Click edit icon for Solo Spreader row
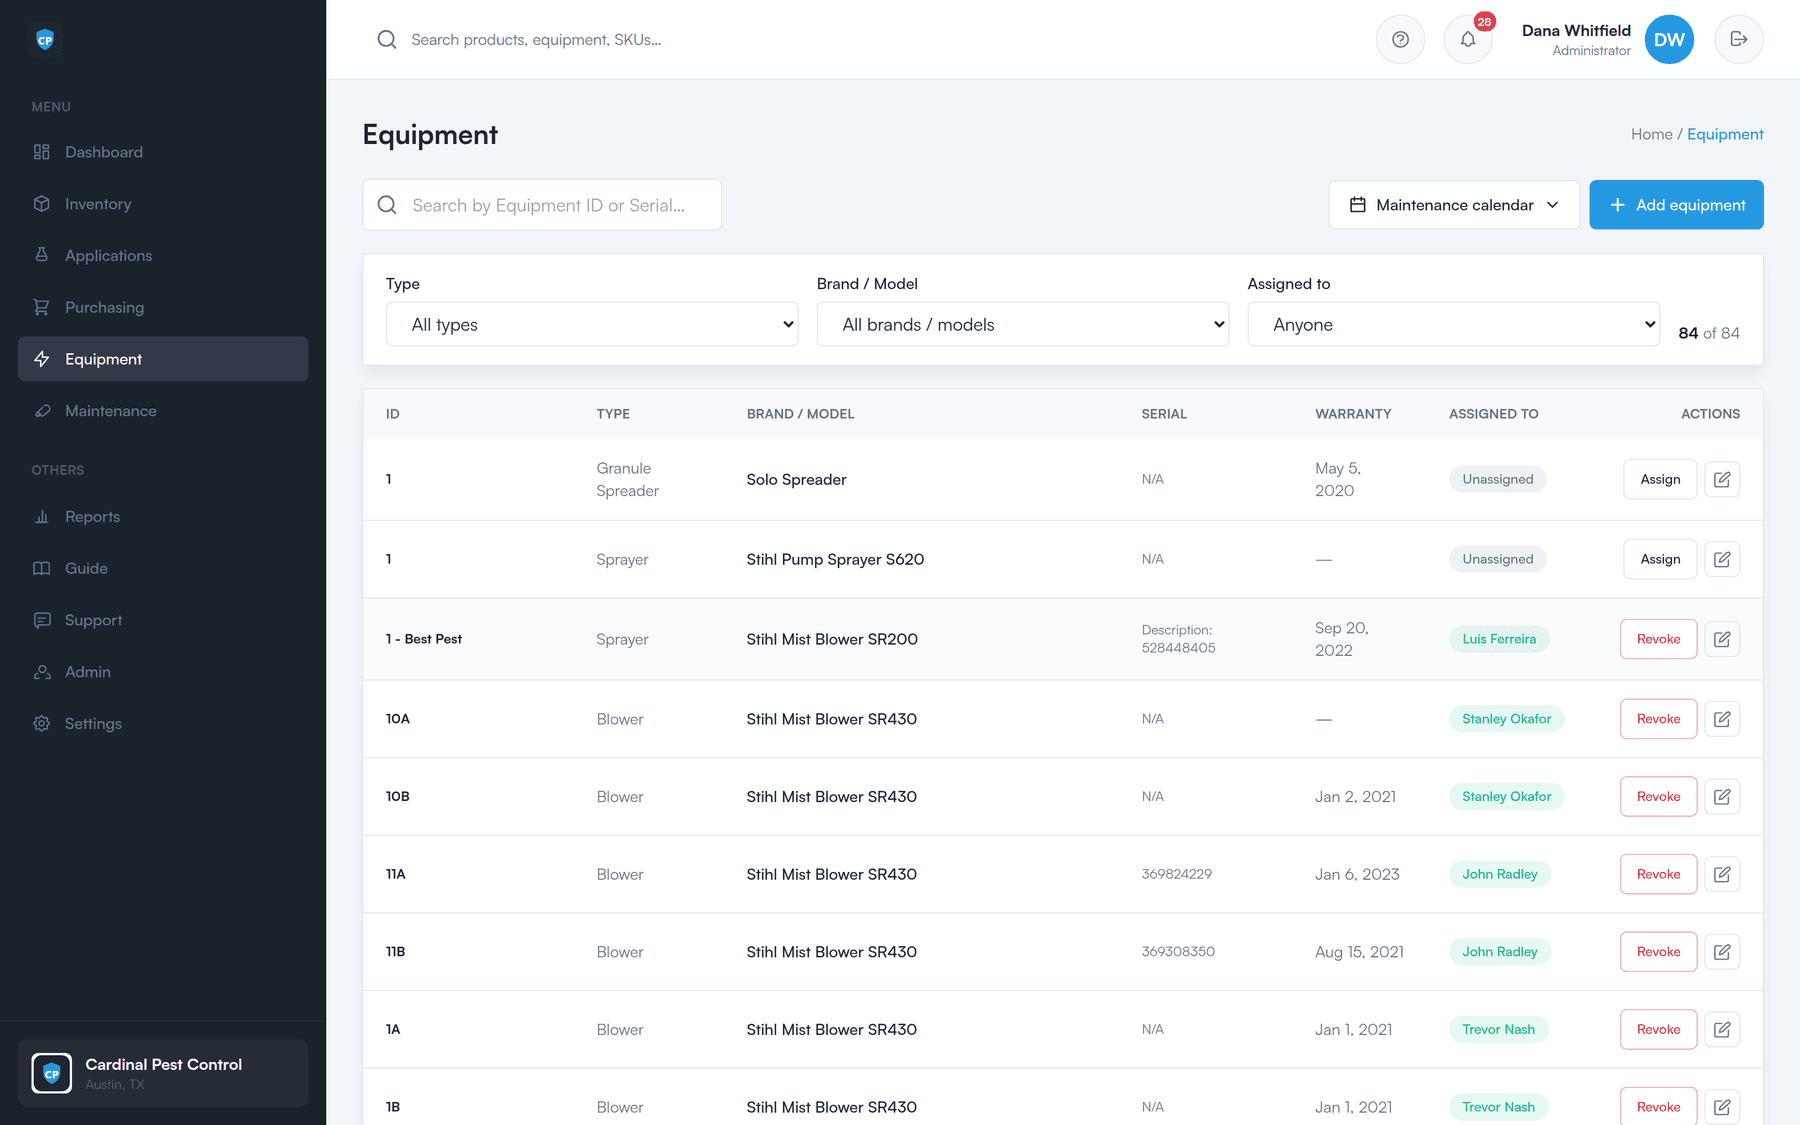This screenshot has height=1125, width=1800. pos(1722,479)
